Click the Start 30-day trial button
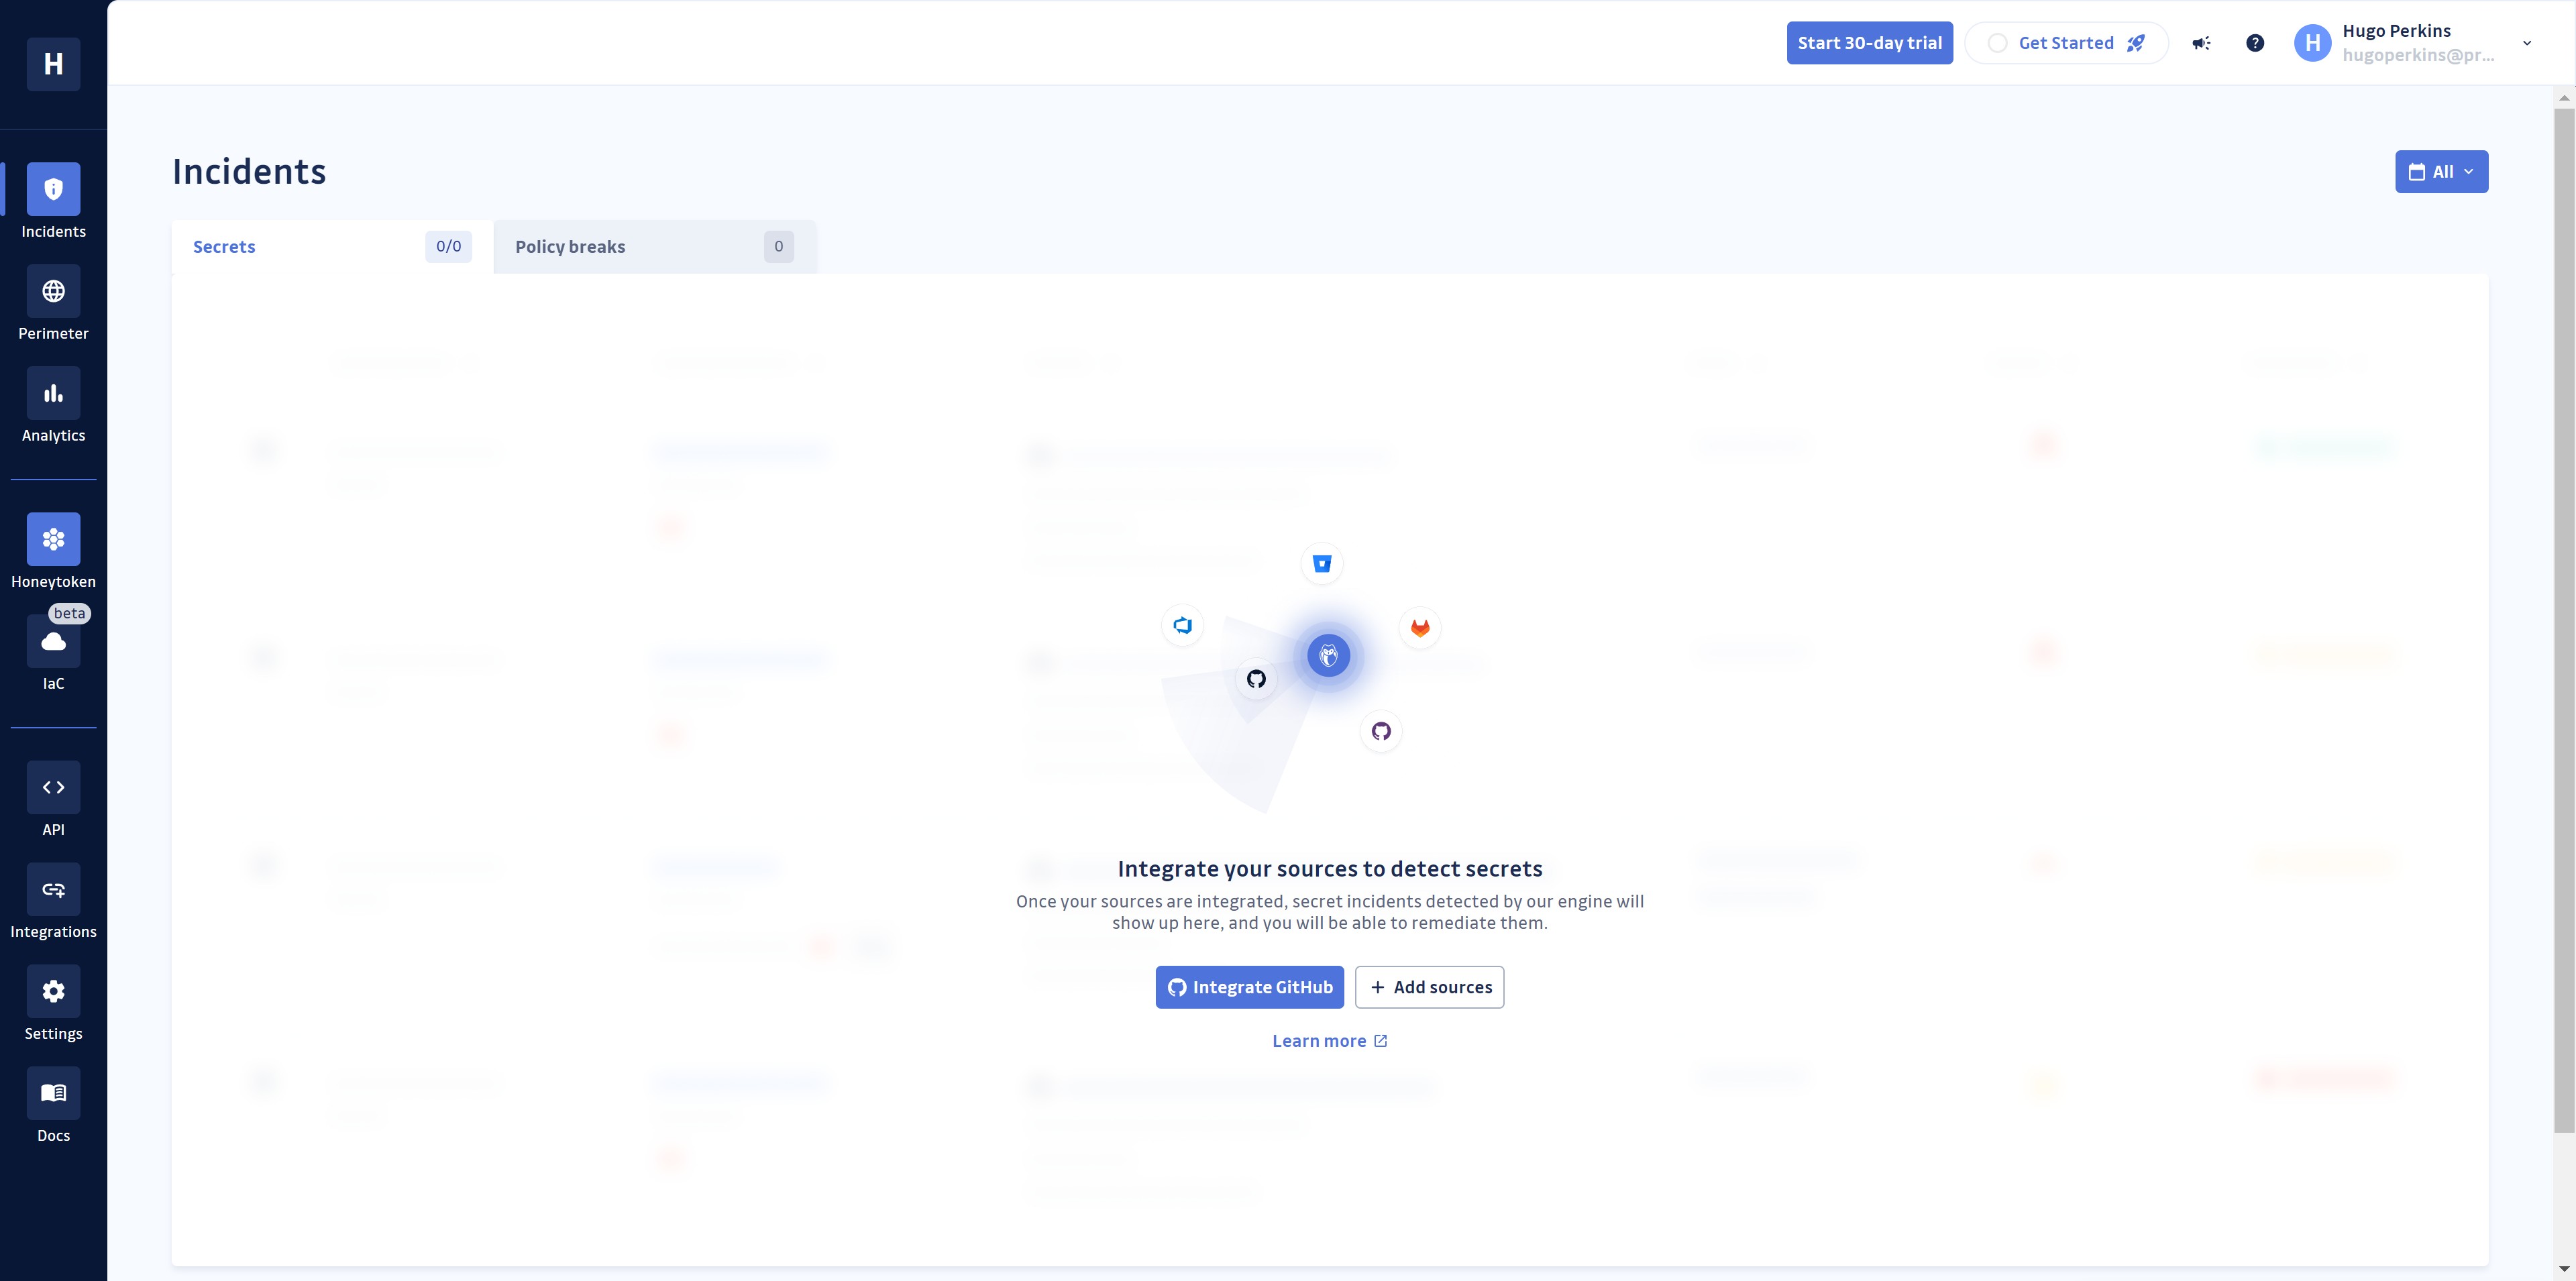 click(x=1869, y=43)
